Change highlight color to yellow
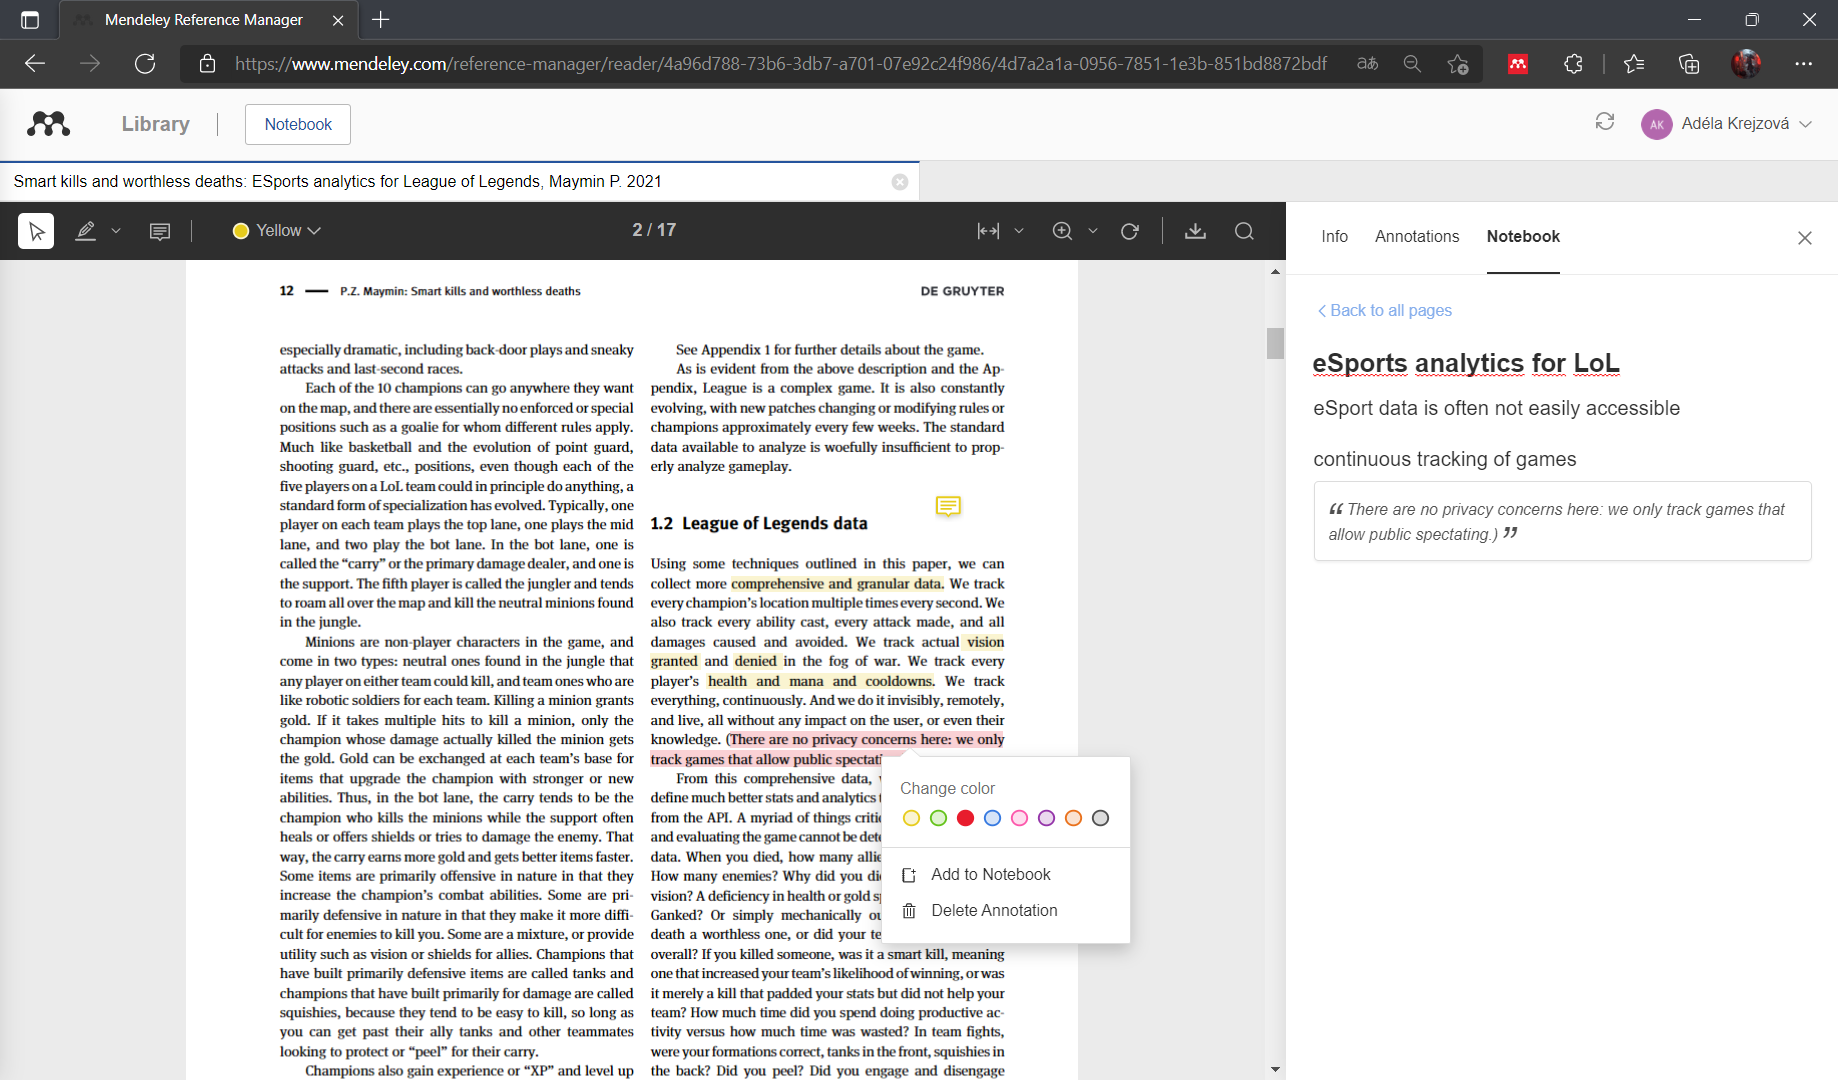Image resolution: width=1838 pixels, height=1080 pixels. (911, 818)
